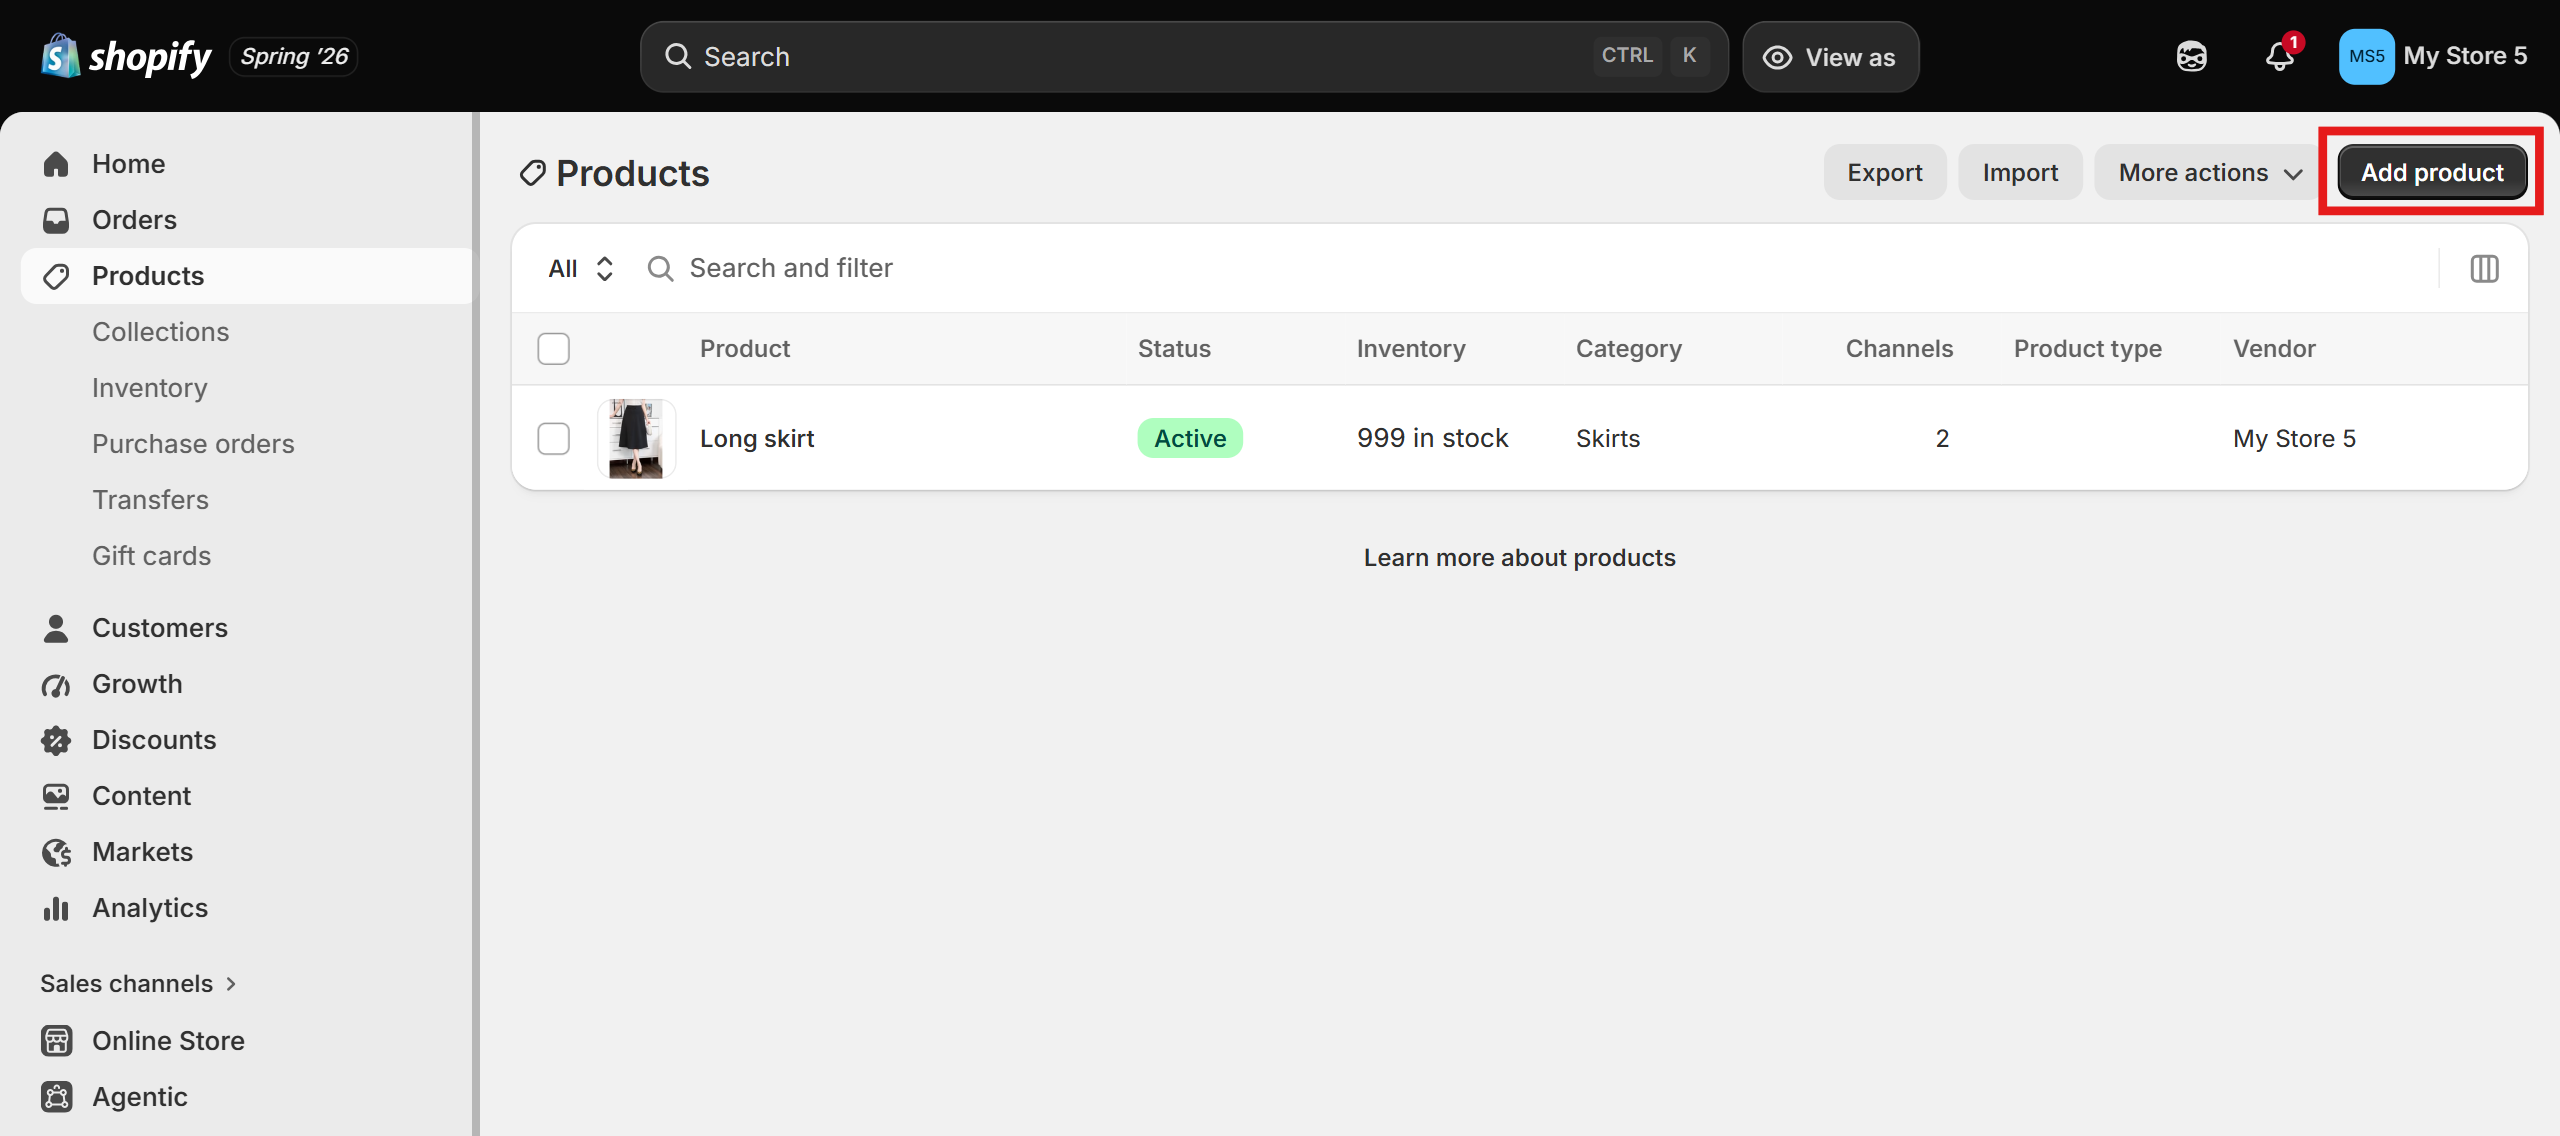Image resolution: width=2560 pixels, height=1136 pixels.
Task: Click the Orders inbox icon
Action: click(56, 220)
